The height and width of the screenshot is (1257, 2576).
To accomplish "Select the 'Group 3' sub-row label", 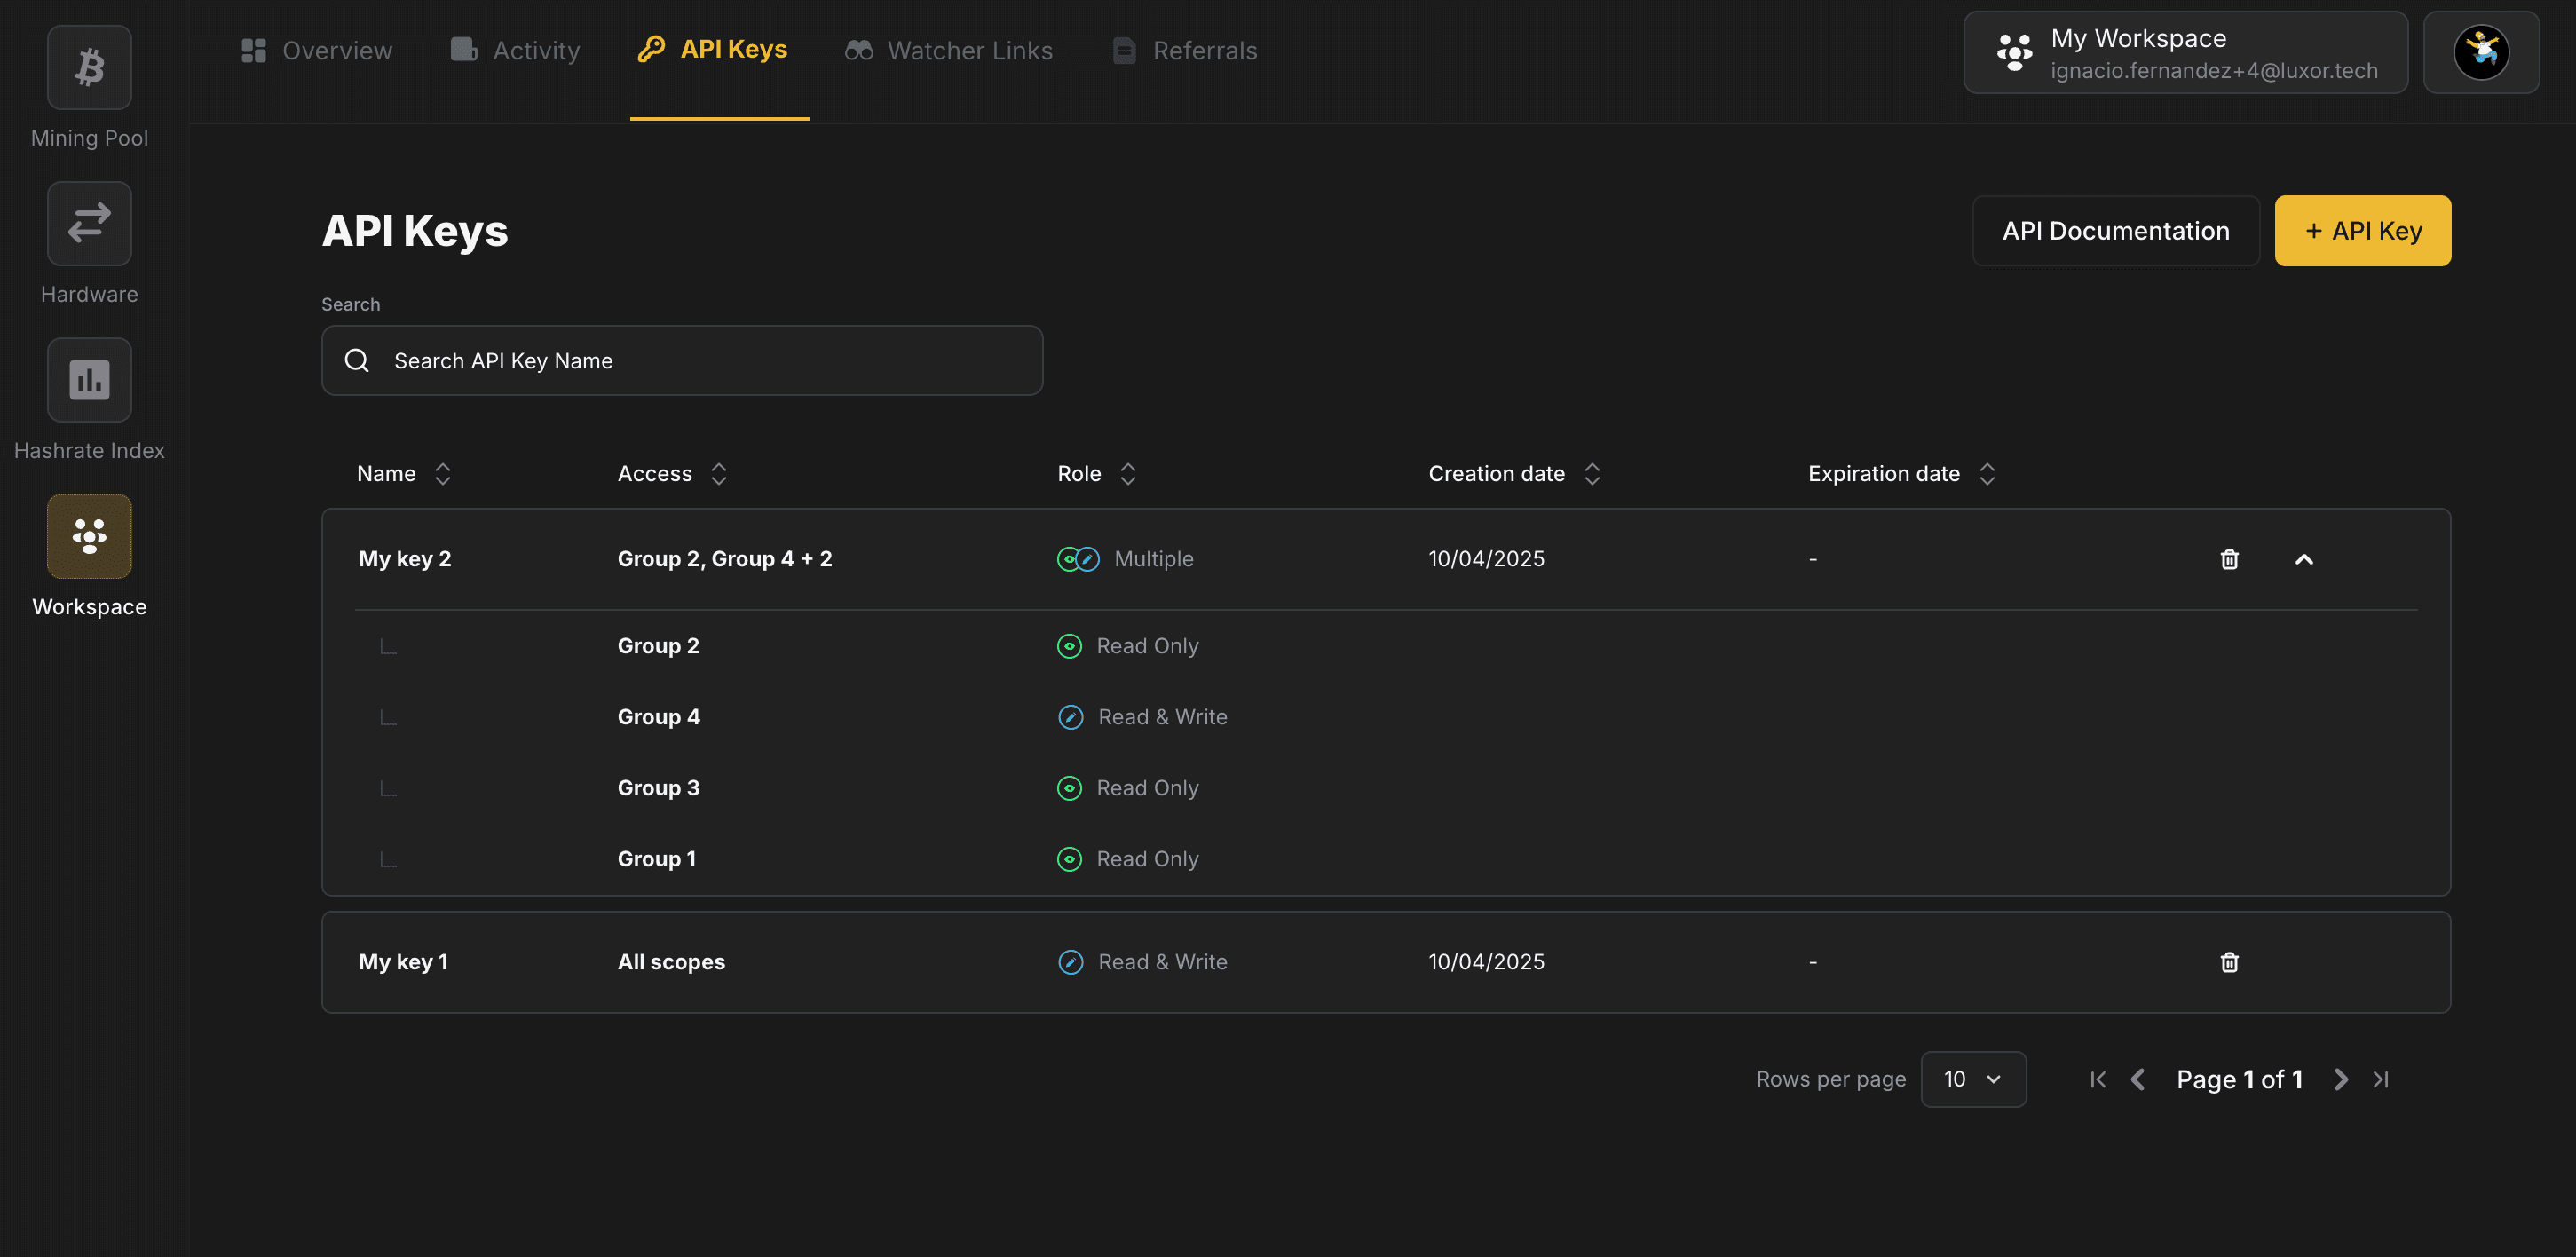I will [x=658, y=788].
